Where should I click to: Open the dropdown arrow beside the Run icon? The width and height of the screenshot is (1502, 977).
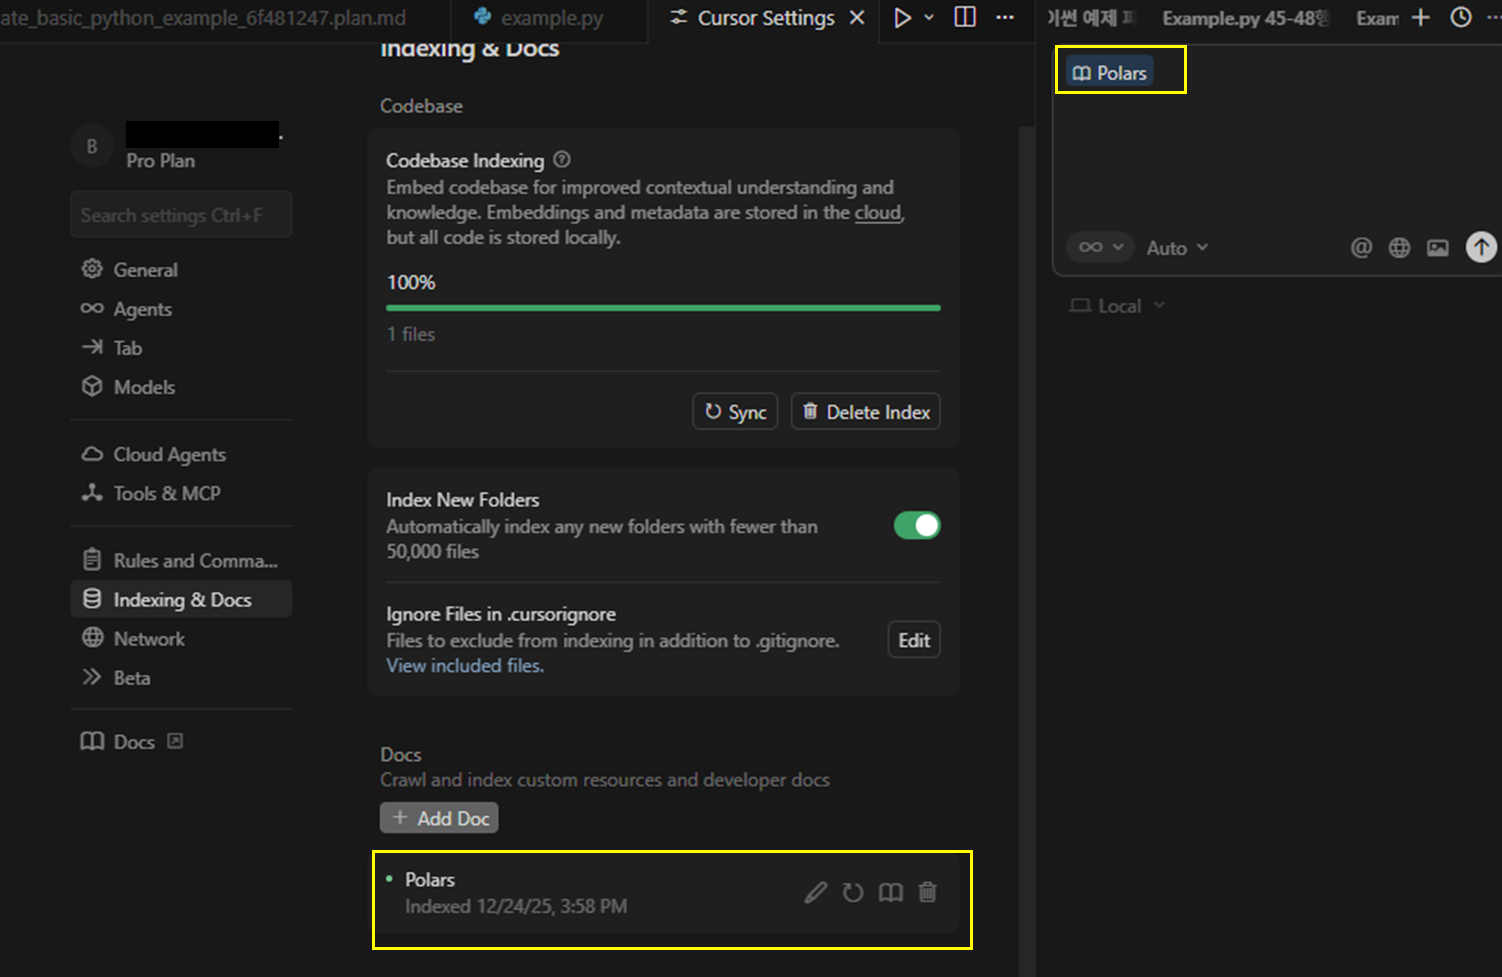pyautogui.click(x=929, y=18)
